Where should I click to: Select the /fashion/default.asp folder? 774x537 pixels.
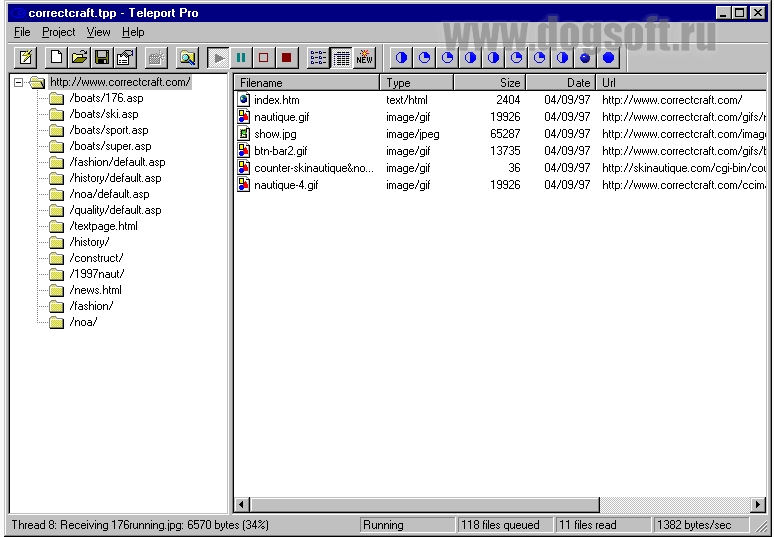click(117, 162)
